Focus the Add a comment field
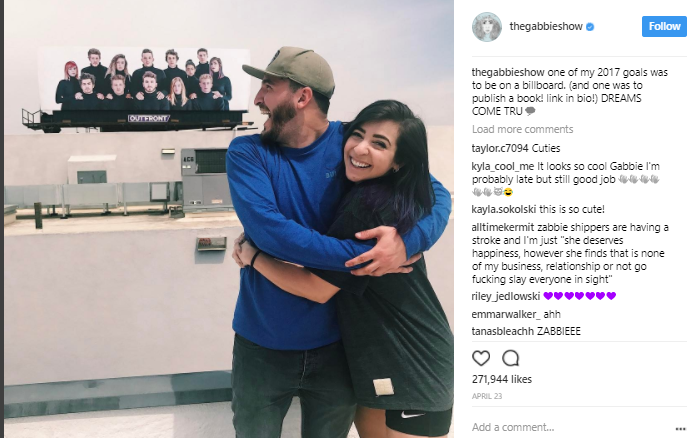This screenshot has width=688, height=438. click(570, 427)
